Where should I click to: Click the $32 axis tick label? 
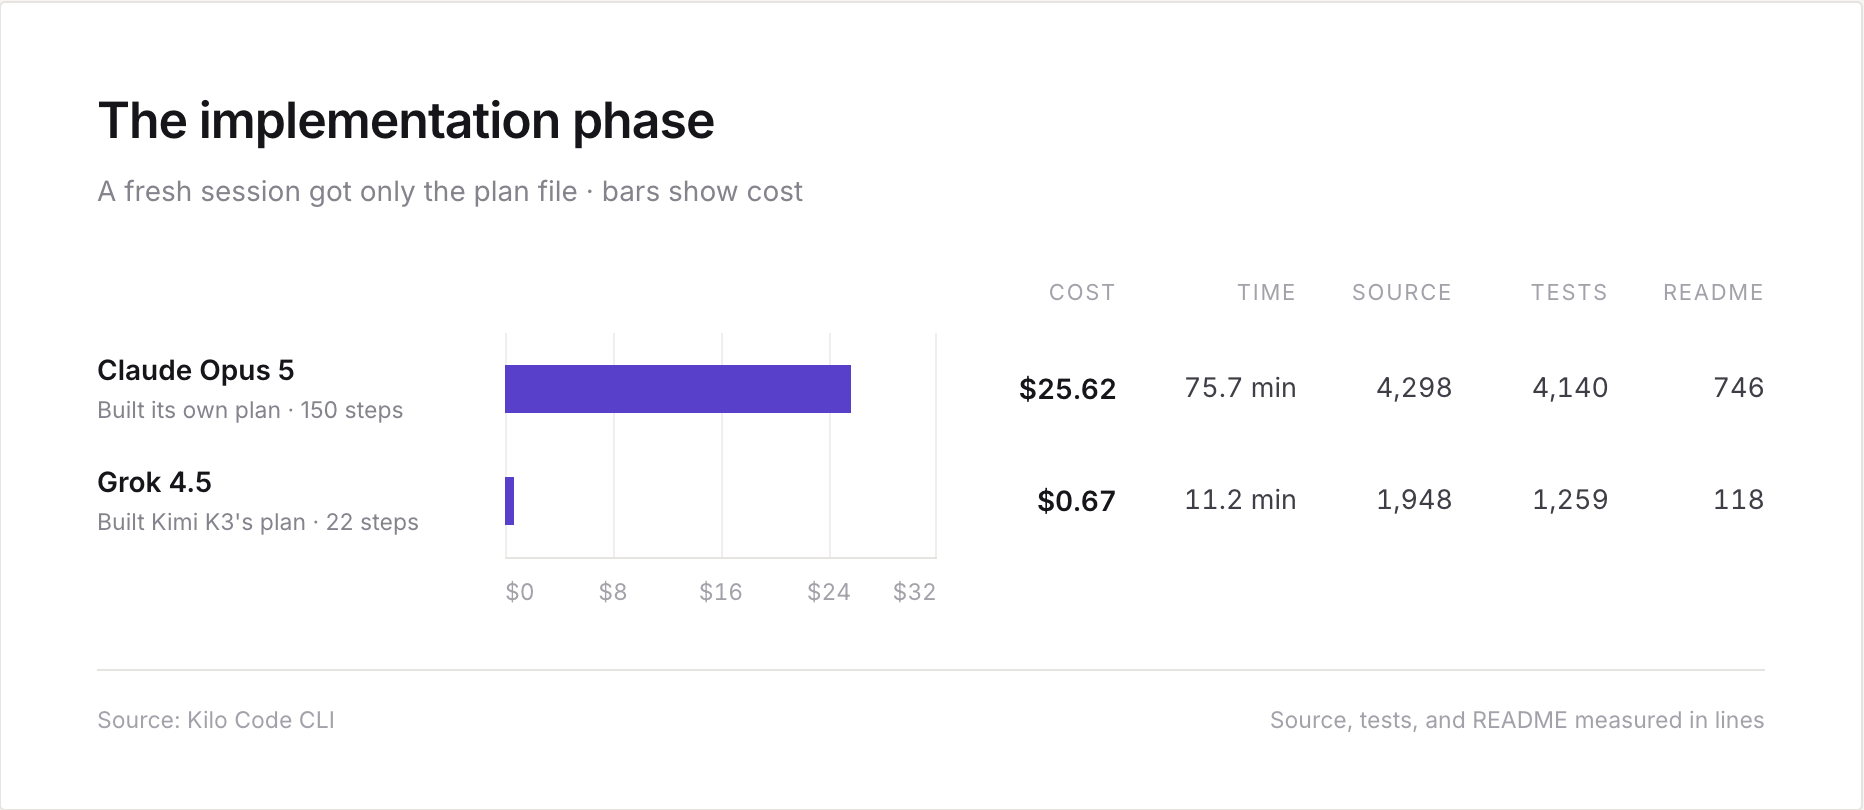(914, 592)
